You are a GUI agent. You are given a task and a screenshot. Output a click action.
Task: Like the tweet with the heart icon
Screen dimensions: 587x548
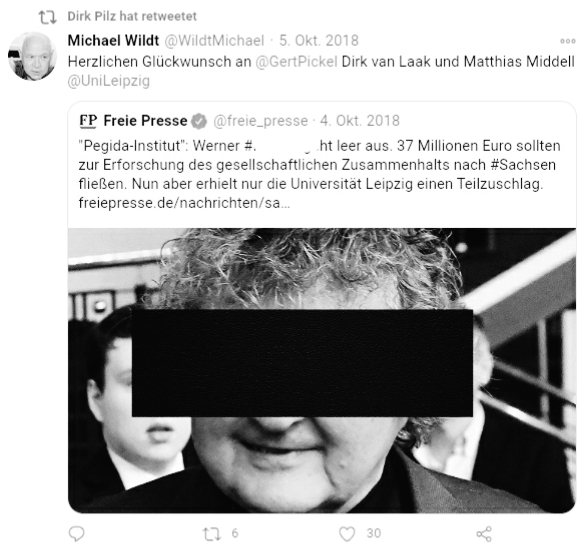point(347,534)
